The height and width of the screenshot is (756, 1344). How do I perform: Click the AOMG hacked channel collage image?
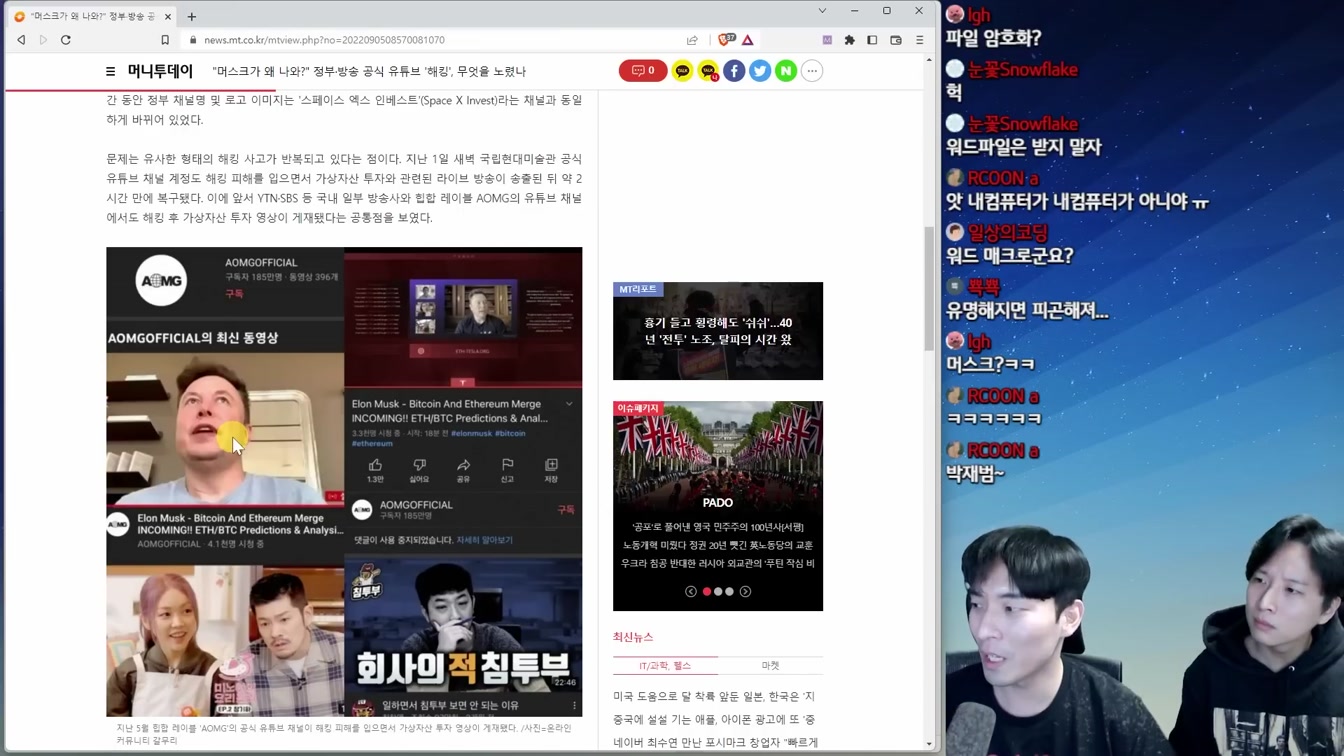344,481
